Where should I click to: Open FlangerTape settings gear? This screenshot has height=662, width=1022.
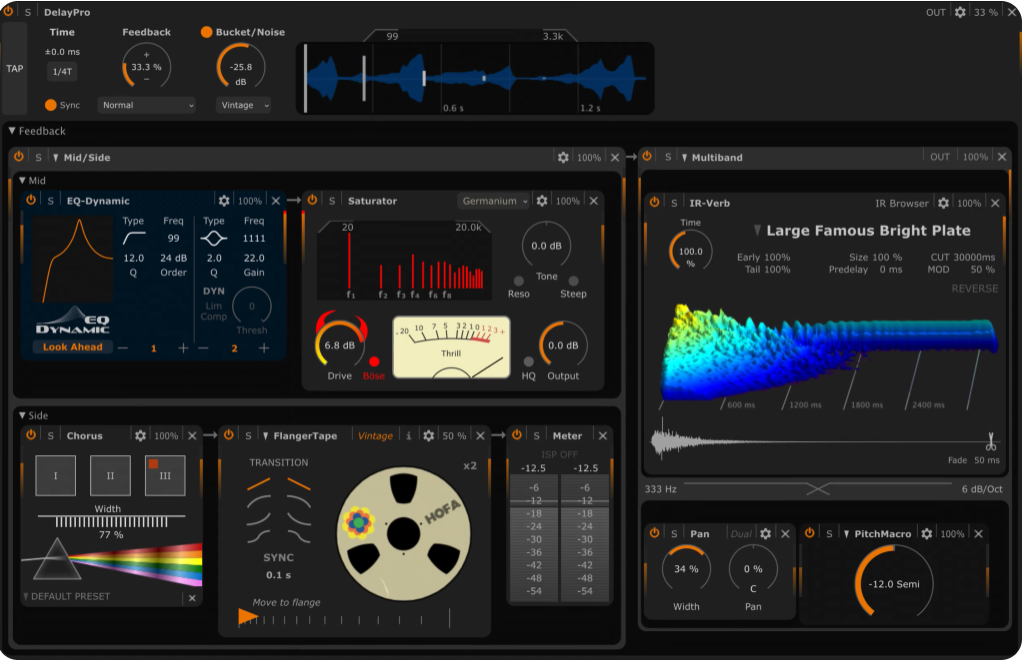coord(428,435)
